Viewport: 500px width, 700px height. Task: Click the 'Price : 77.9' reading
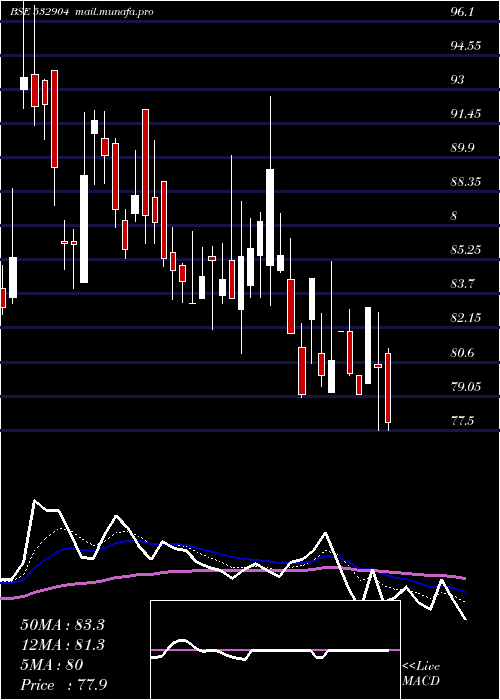coord(64,685)
